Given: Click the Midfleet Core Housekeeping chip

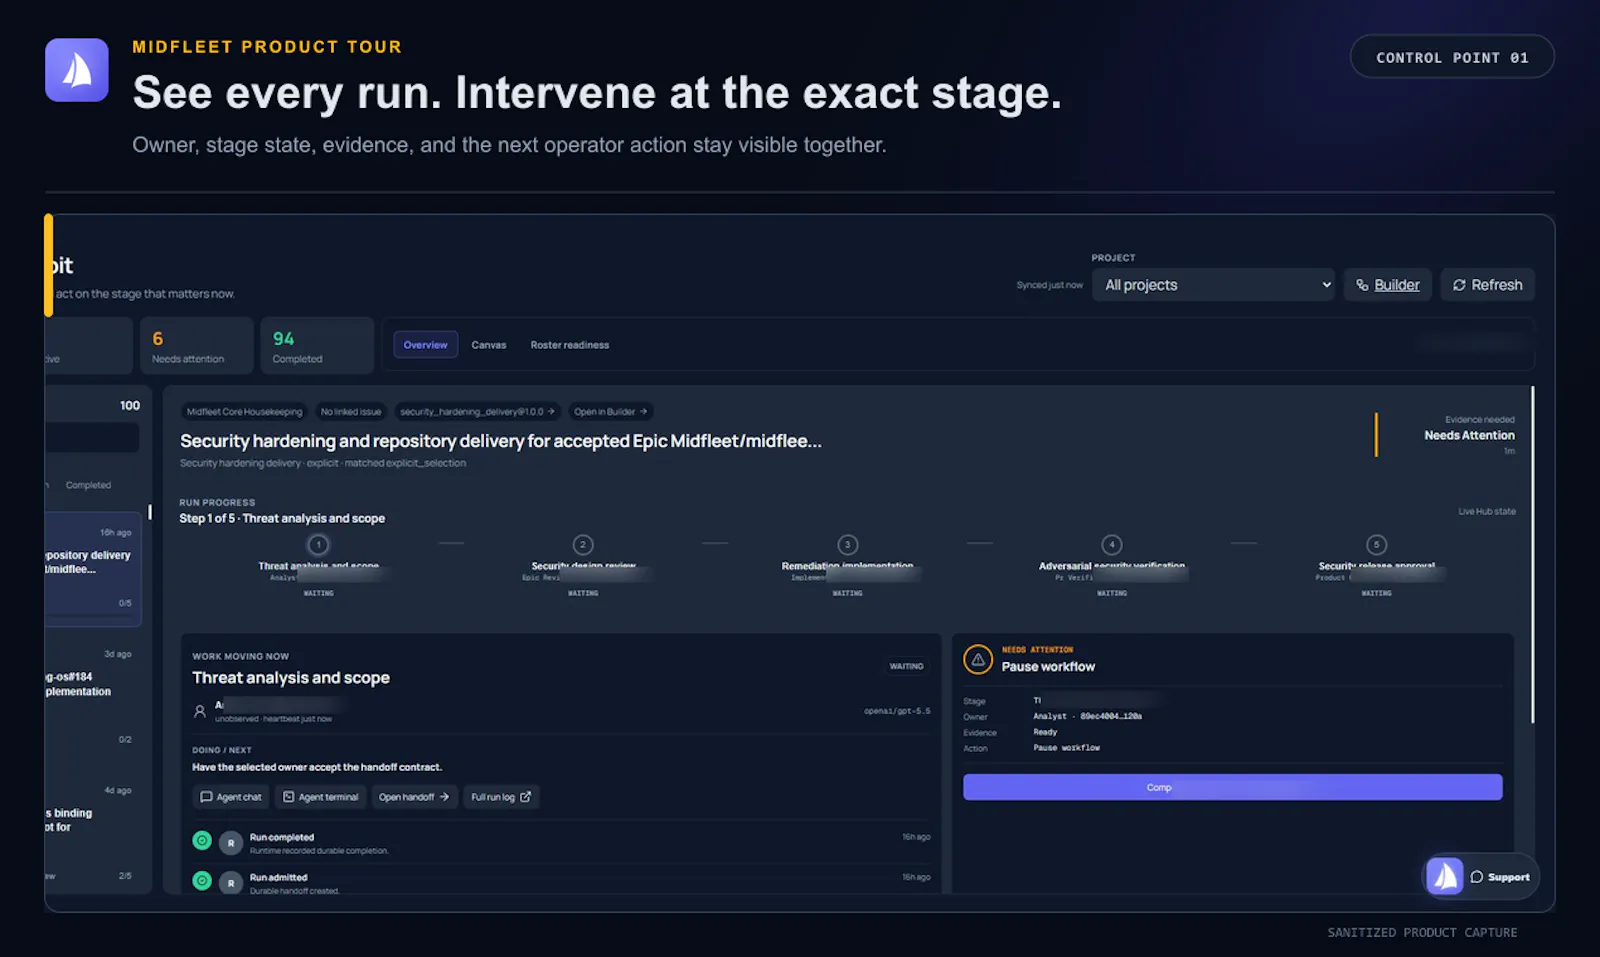Looking at the screenshot, I should pyautogui.click(x=244, y=411).
